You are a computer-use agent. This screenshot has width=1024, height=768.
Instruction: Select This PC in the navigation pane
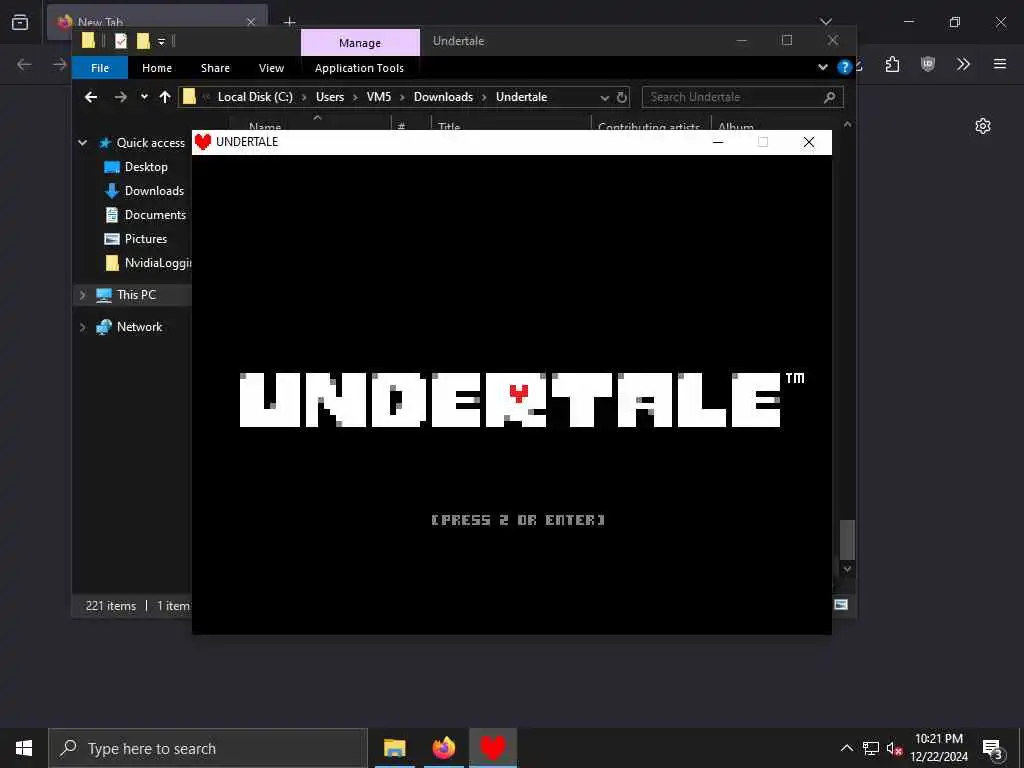pos(136,295)
